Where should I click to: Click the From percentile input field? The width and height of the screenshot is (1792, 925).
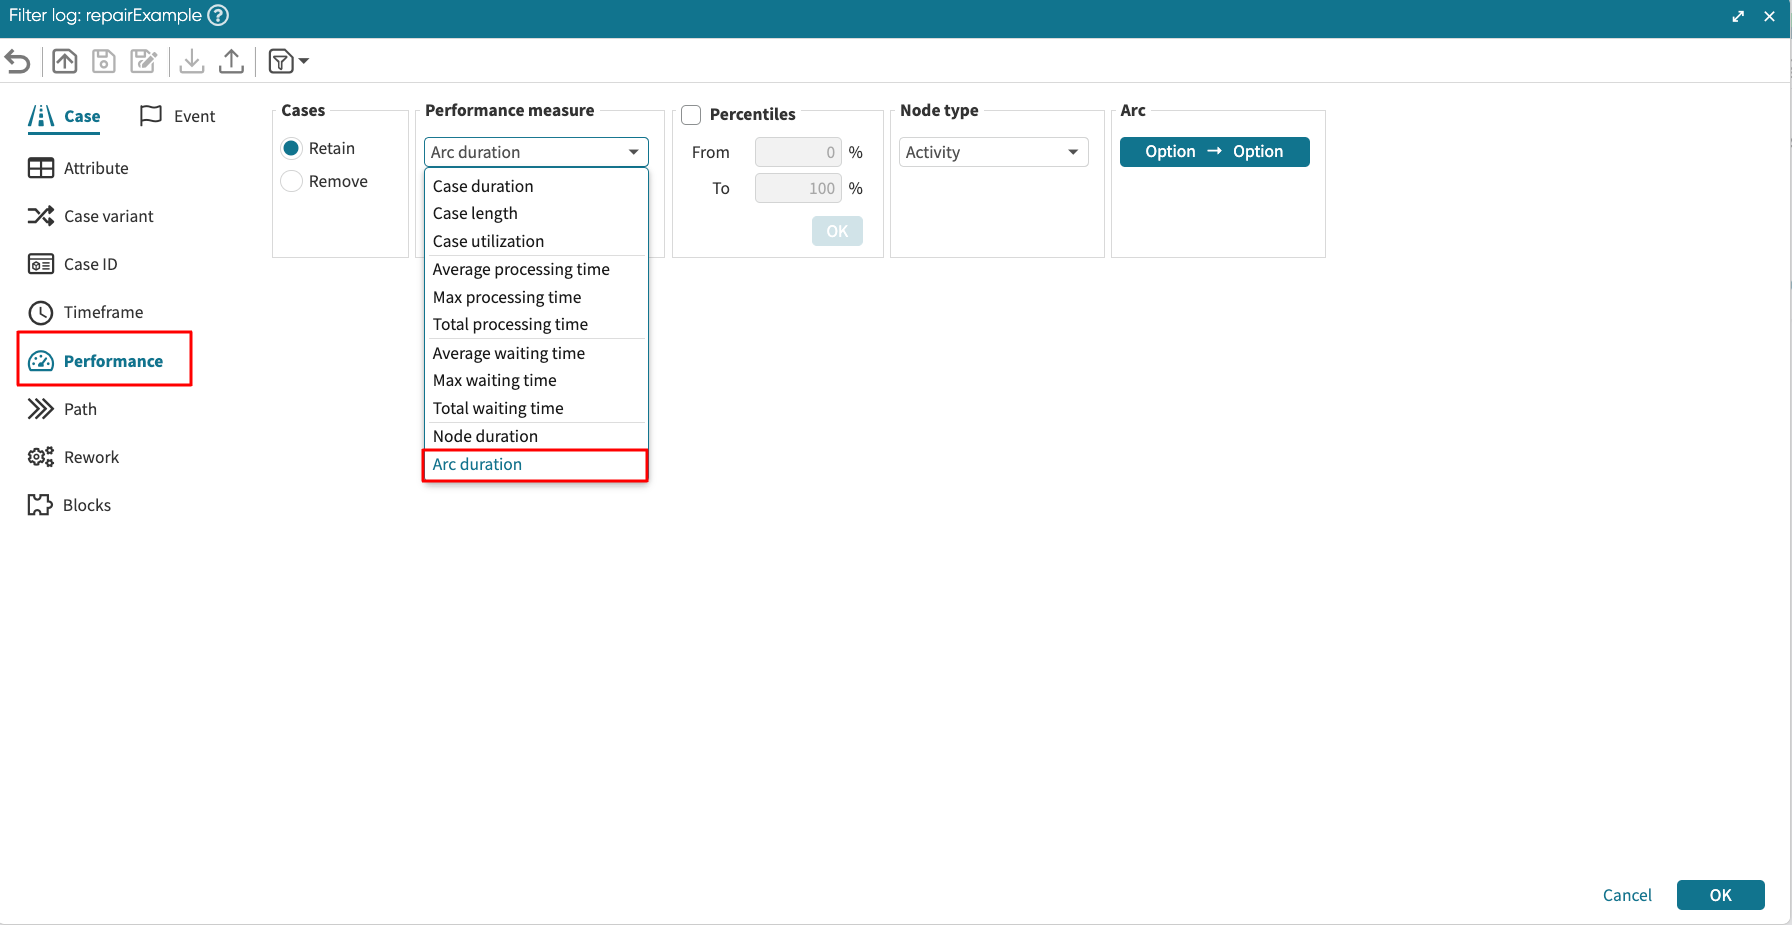point(797,152)
